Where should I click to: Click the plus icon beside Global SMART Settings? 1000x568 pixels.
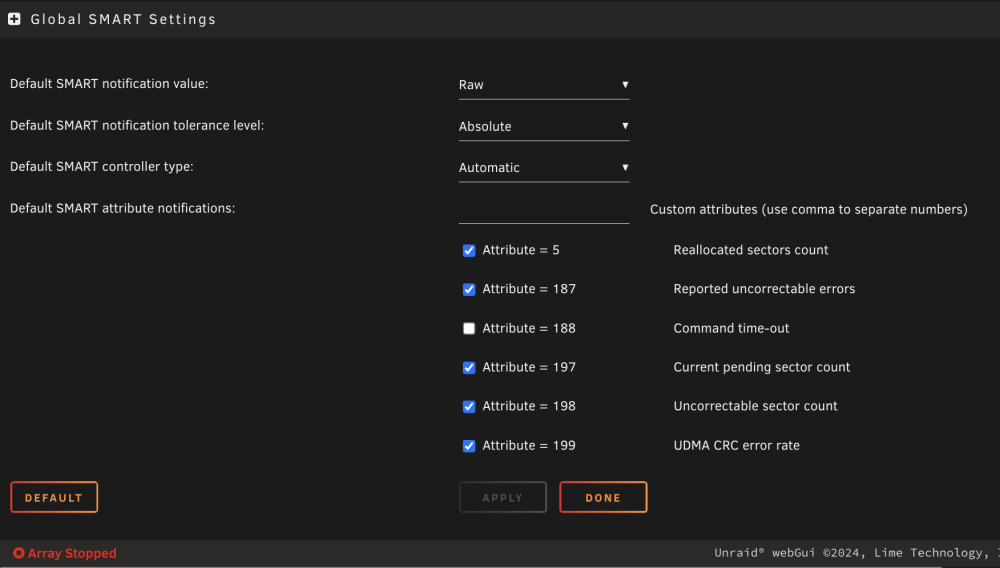click(x=14, y=19)
